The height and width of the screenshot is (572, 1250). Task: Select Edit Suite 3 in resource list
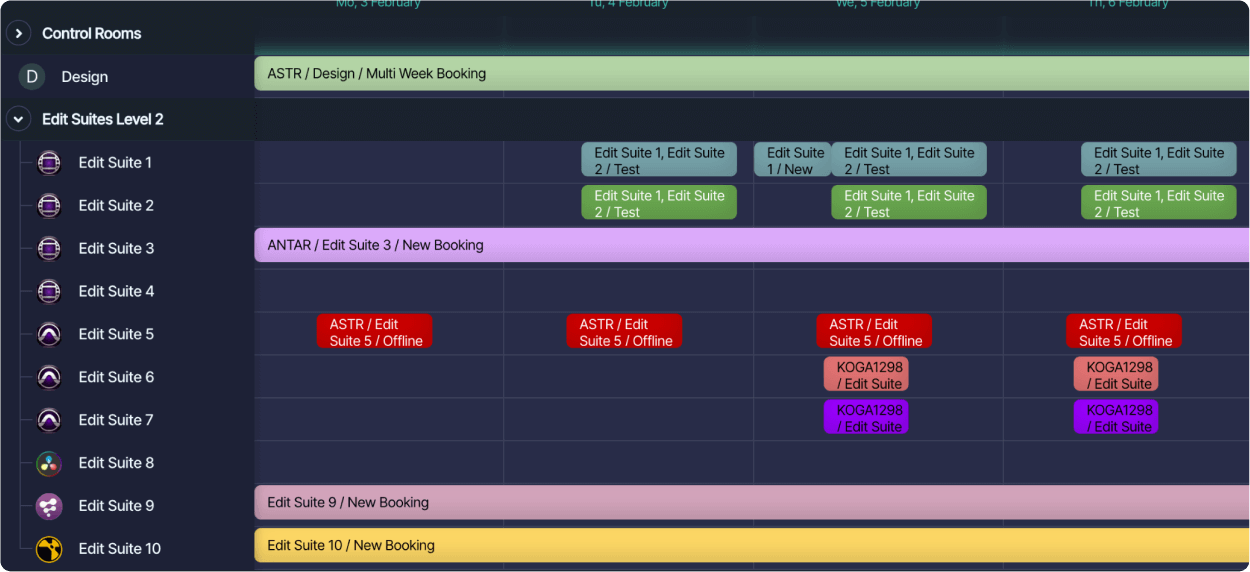pyautogui.click(x=117, y=249)
